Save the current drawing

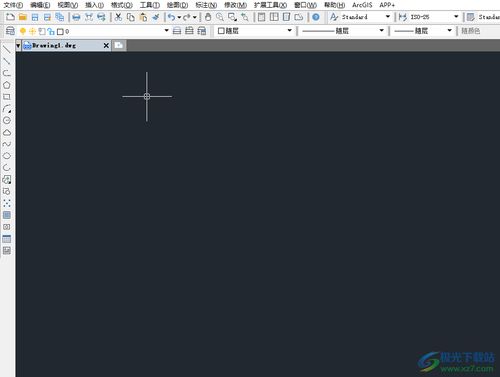pos(35,17)
